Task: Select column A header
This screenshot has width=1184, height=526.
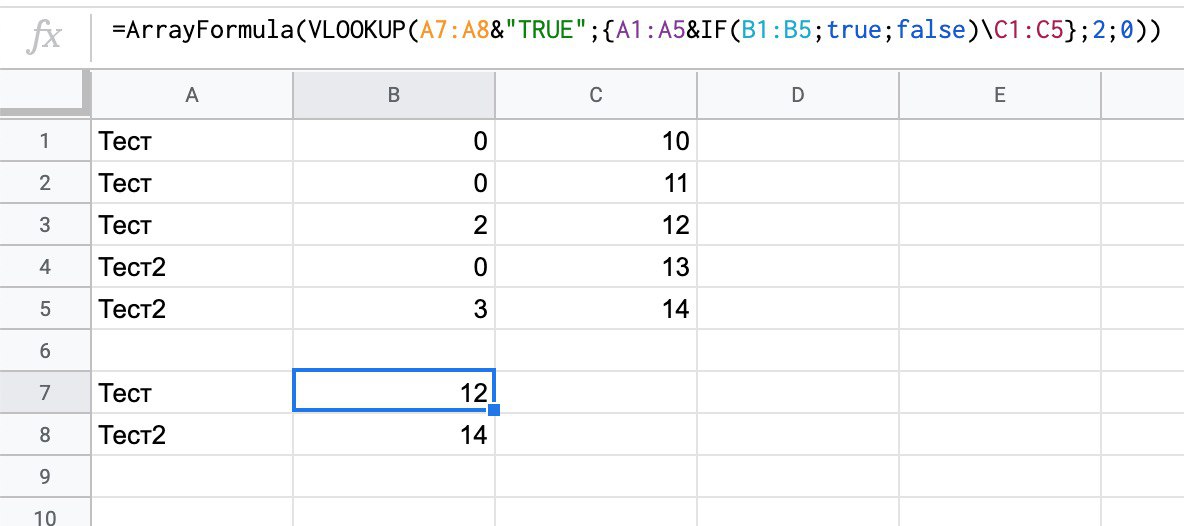Action: click(x=191, y=95)
